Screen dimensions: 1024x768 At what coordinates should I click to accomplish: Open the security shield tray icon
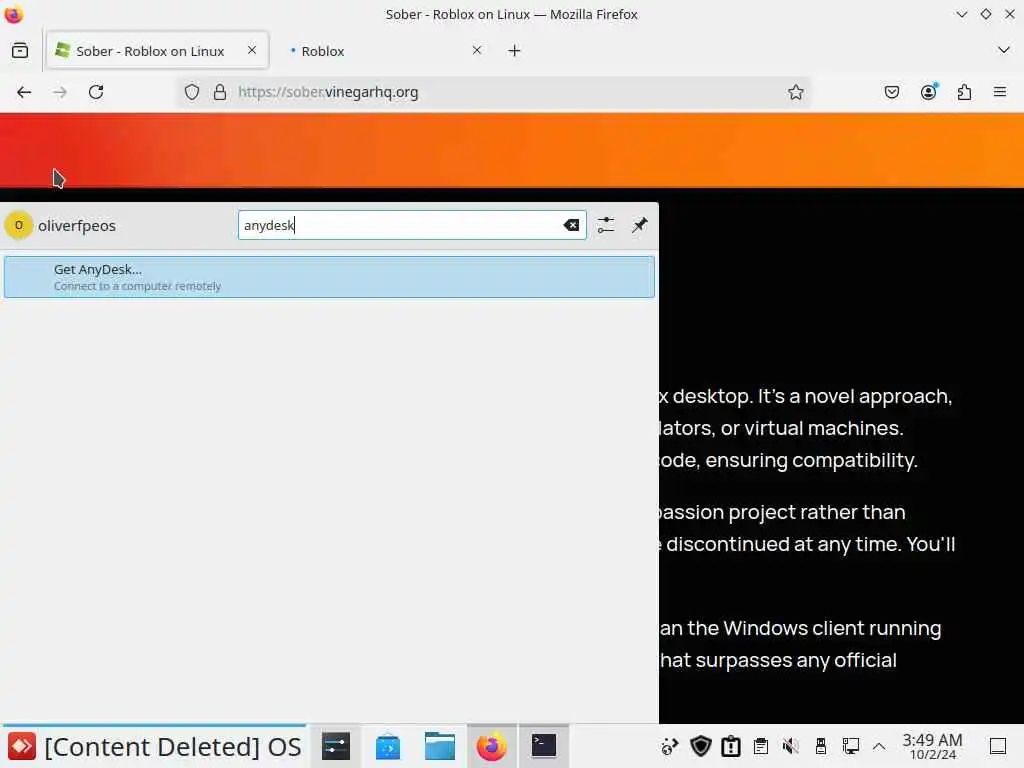pos(701,746)
